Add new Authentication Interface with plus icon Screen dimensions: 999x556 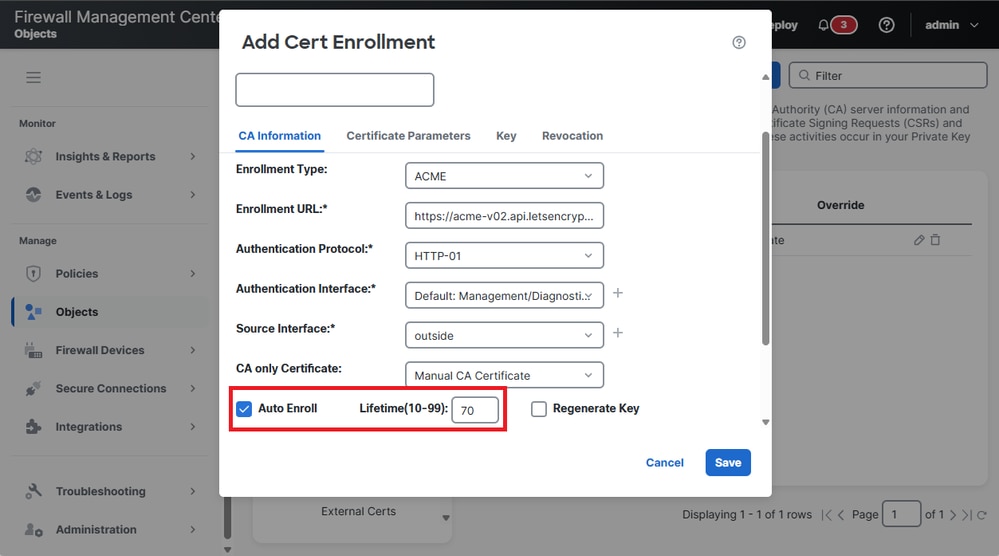pyautogui.click(x=618, y=293)
